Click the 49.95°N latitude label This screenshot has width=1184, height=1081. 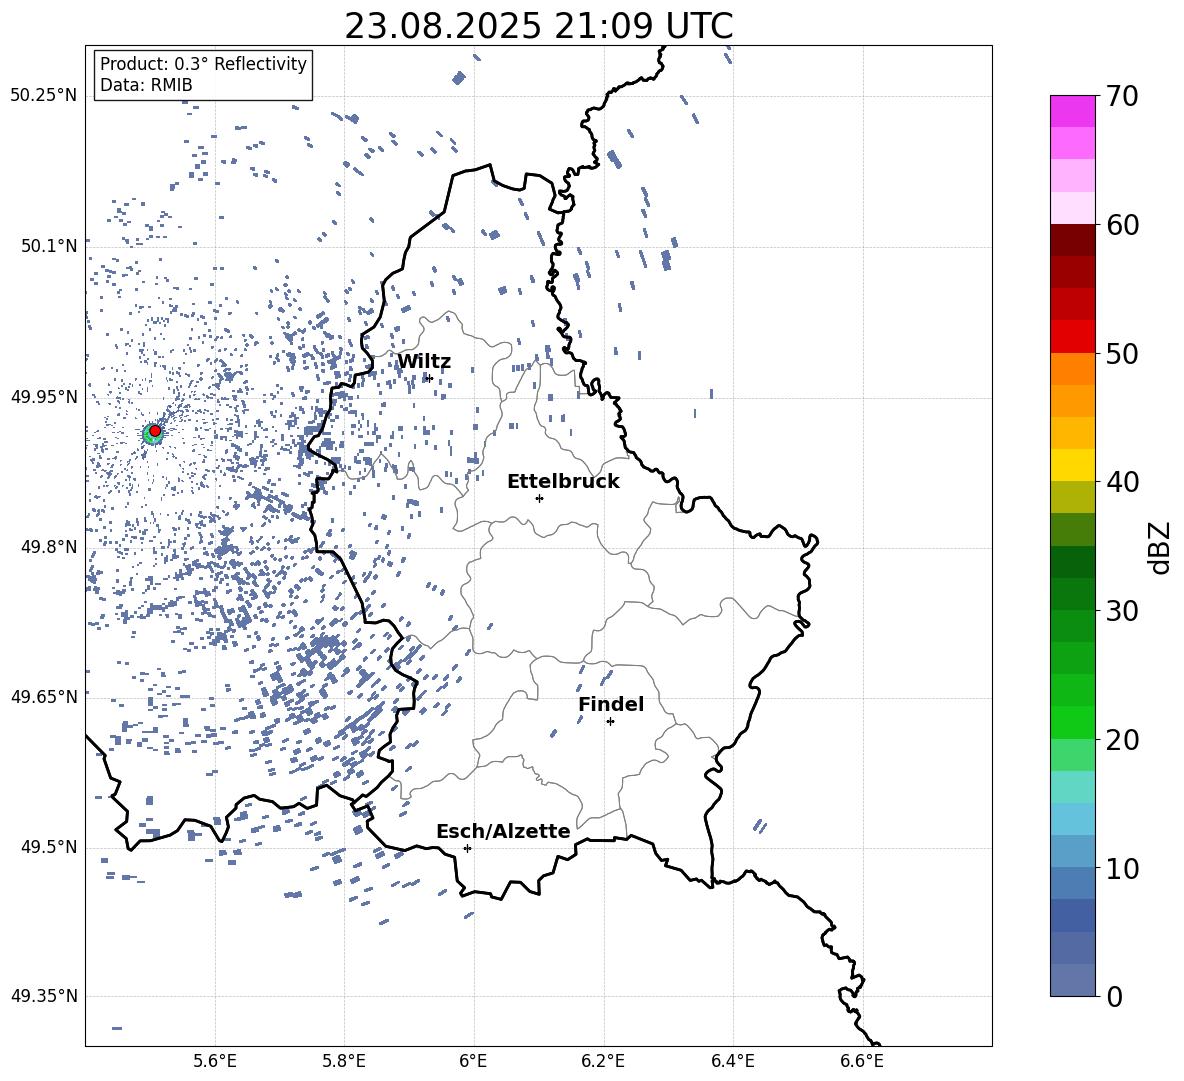point(44,397)
